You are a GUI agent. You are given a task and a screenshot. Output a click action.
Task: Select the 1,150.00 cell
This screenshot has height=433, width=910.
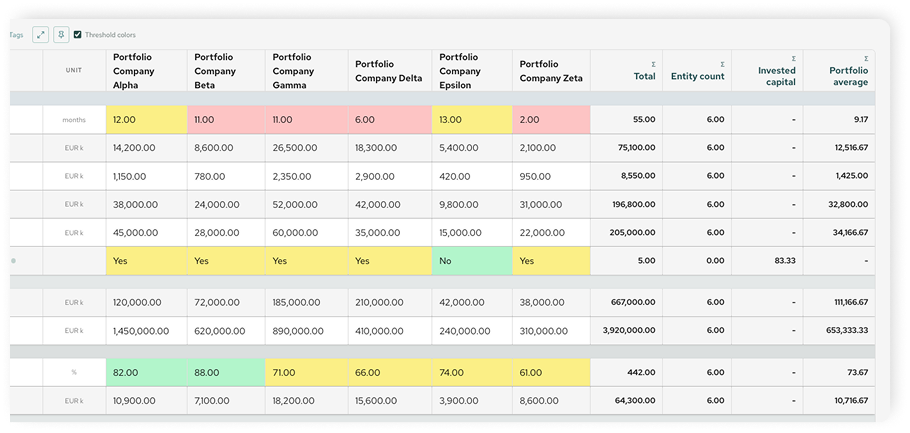[x=146, y=176]
